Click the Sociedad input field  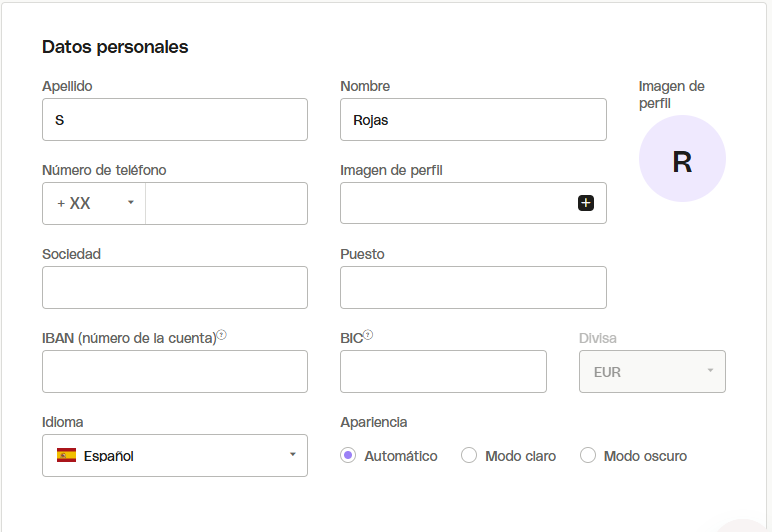pos(174,288)
